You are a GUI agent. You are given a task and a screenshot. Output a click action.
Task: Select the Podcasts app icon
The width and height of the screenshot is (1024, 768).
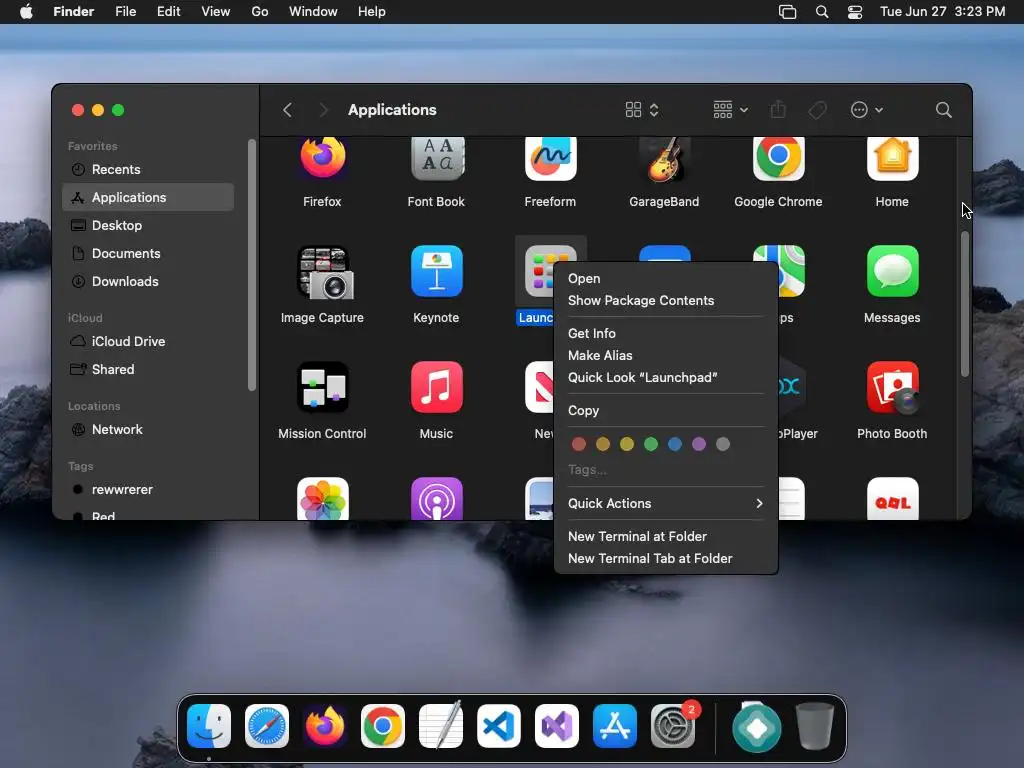pyautogui.click(x=436, y=499)
